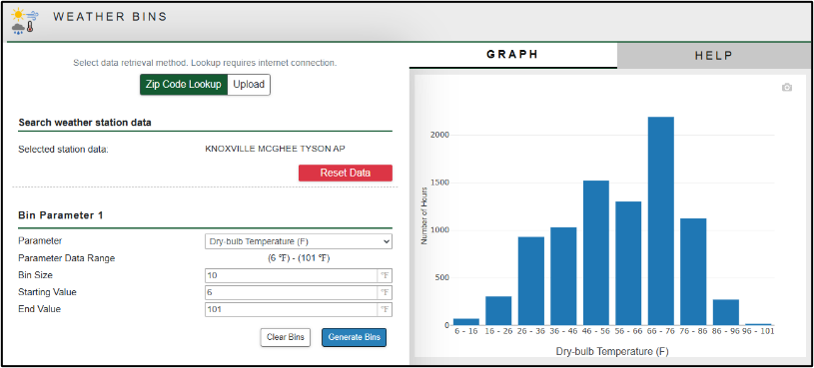
Task: Select the 56 - 66 histogram bar
Action: tap(628, 263)
